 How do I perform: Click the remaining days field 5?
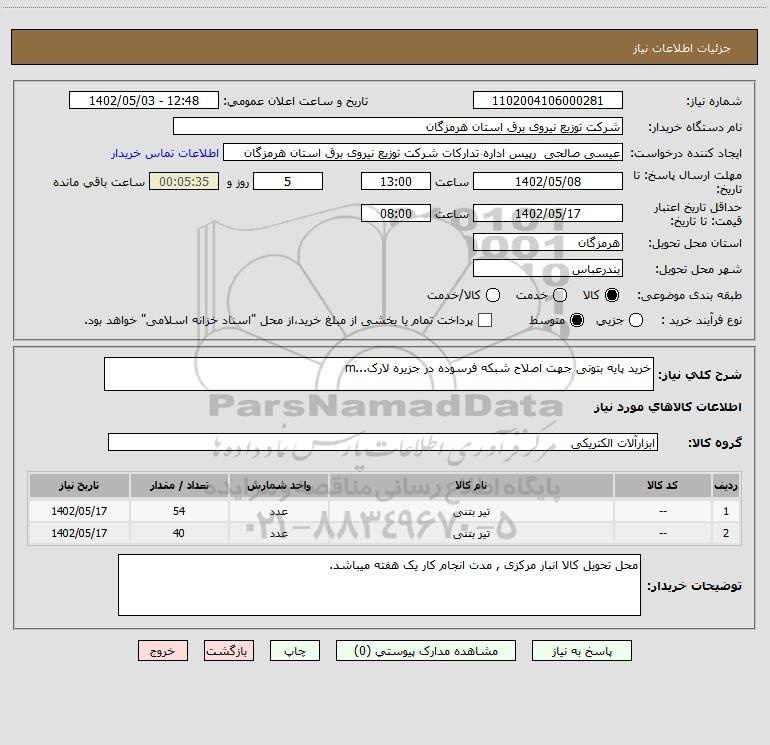(288, 181)
